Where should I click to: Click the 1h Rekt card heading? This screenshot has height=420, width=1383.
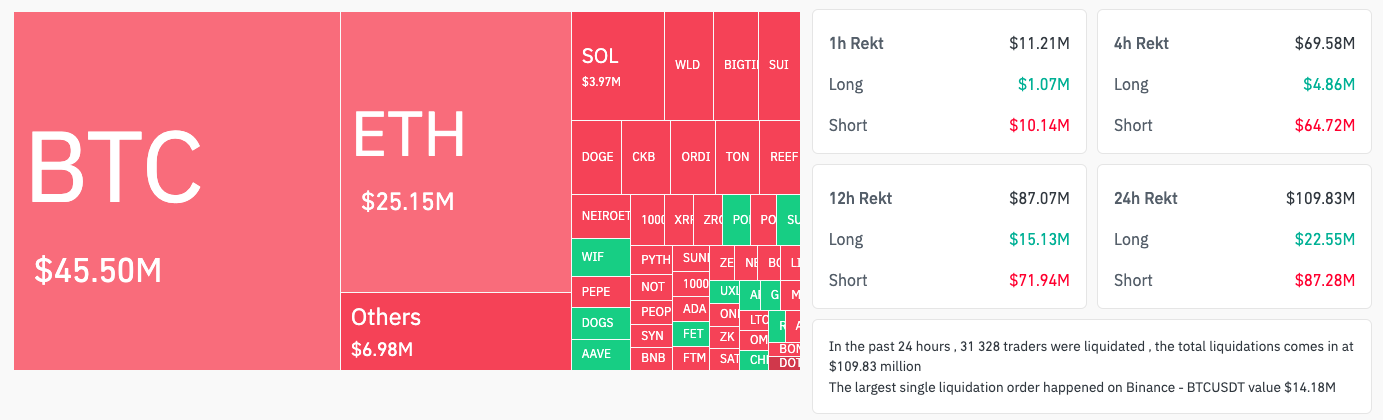pyautogui.click(x=856, y=44)
